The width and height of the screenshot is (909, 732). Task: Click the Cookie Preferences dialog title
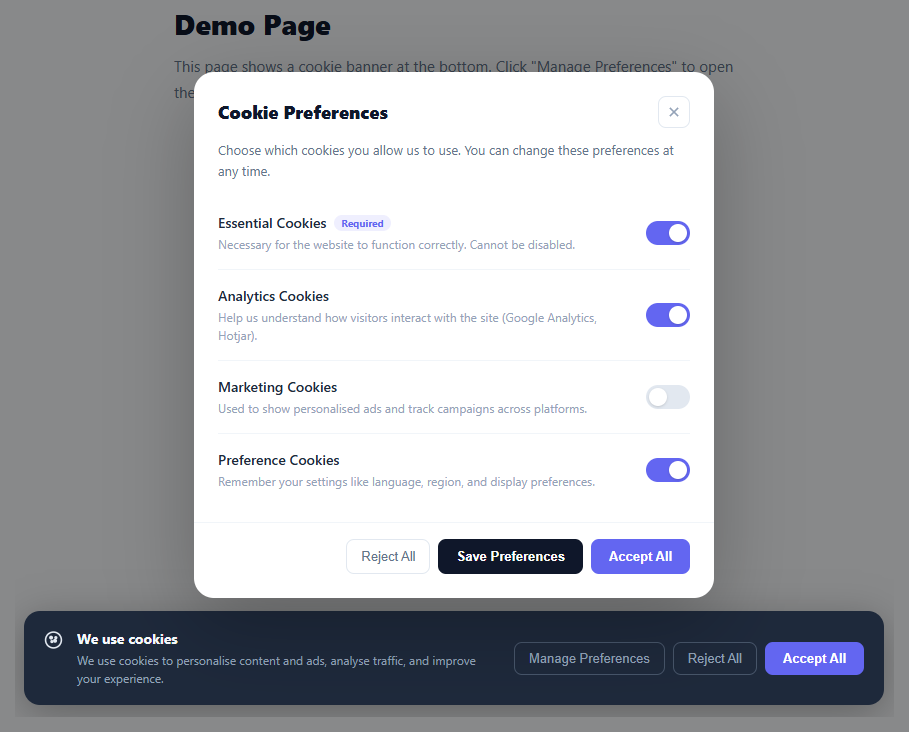[303, 112]
